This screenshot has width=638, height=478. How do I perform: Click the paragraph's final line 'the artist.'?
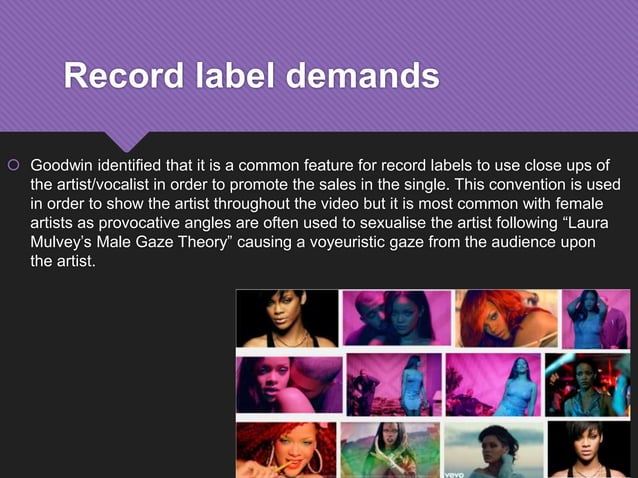(x=63, y=261)
